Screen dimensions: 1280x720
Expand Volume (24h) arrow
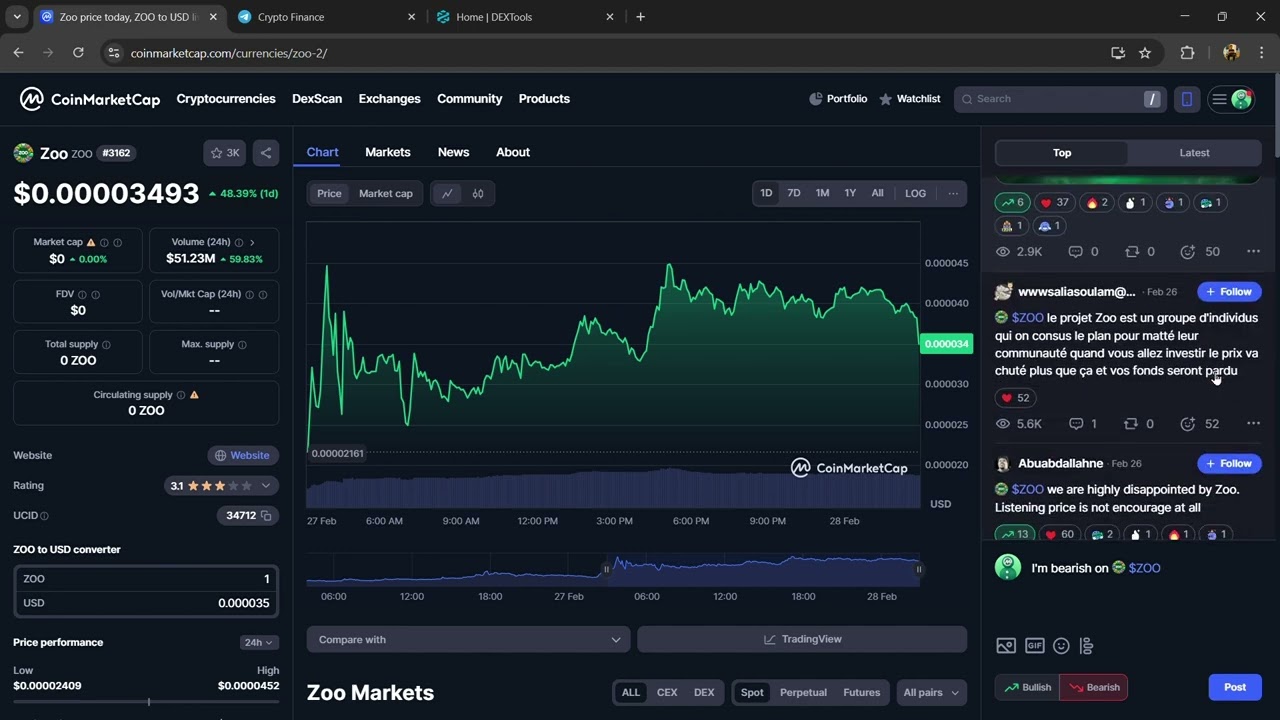click(252, 242)
